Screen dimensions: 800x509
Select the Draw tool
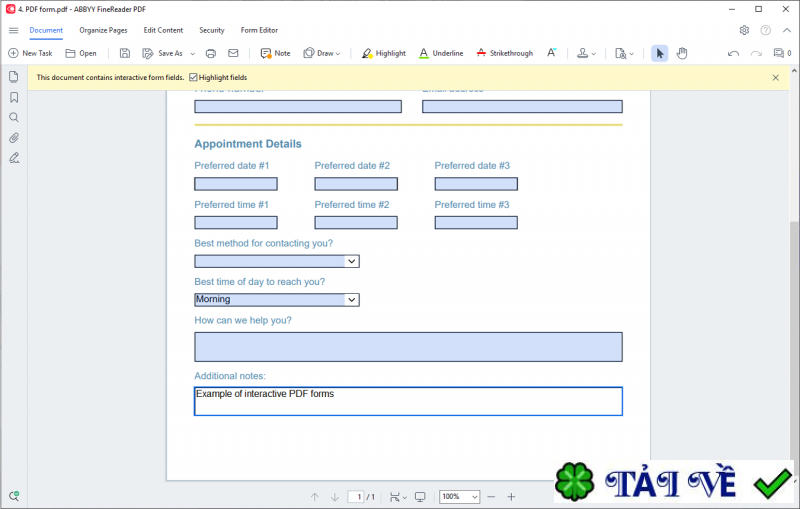coord(318,53)
